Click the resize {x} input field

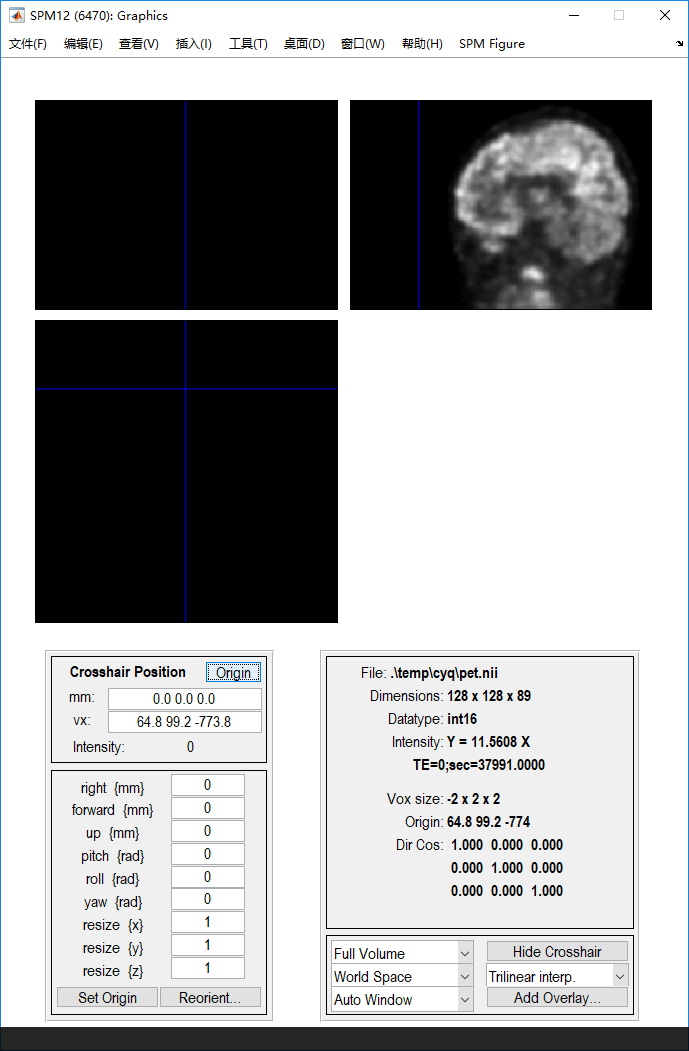(208, 922)
